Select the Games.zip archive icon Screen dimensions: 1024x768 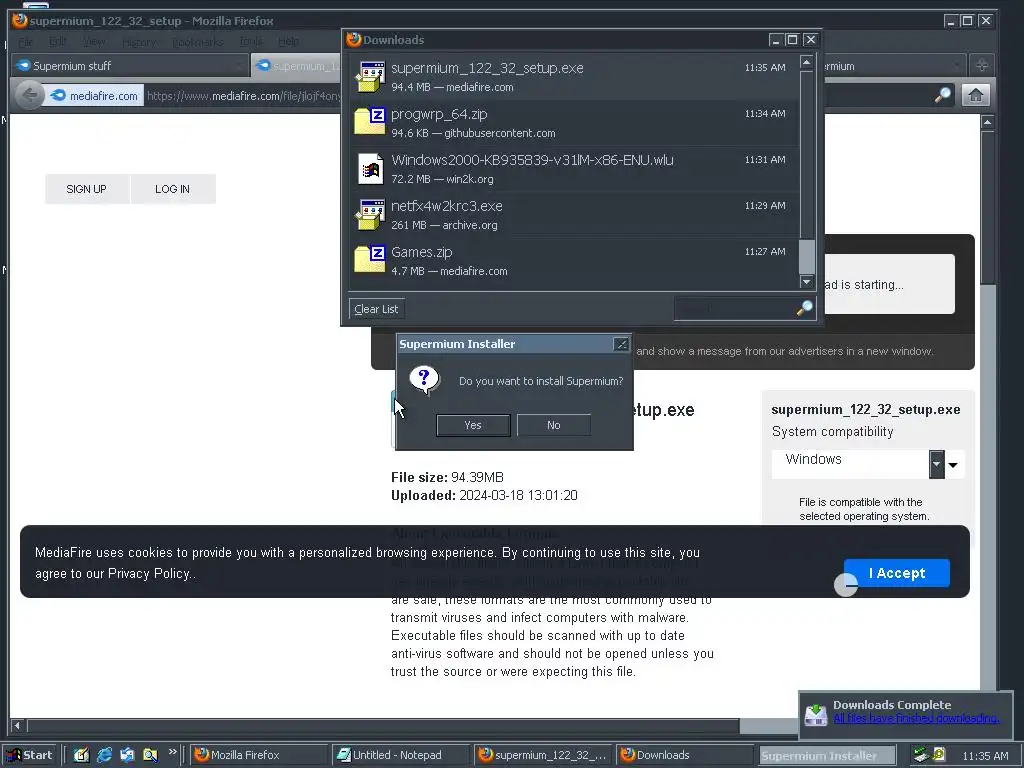tap(370, 260)
